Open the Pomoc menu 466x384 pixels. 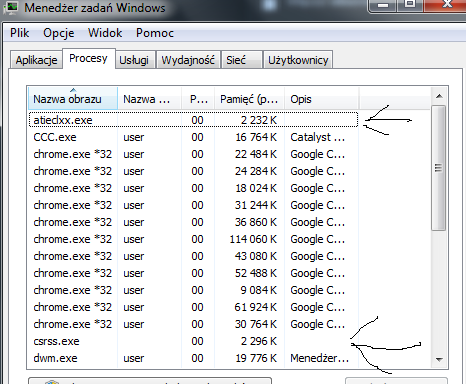tap(155, 33)
